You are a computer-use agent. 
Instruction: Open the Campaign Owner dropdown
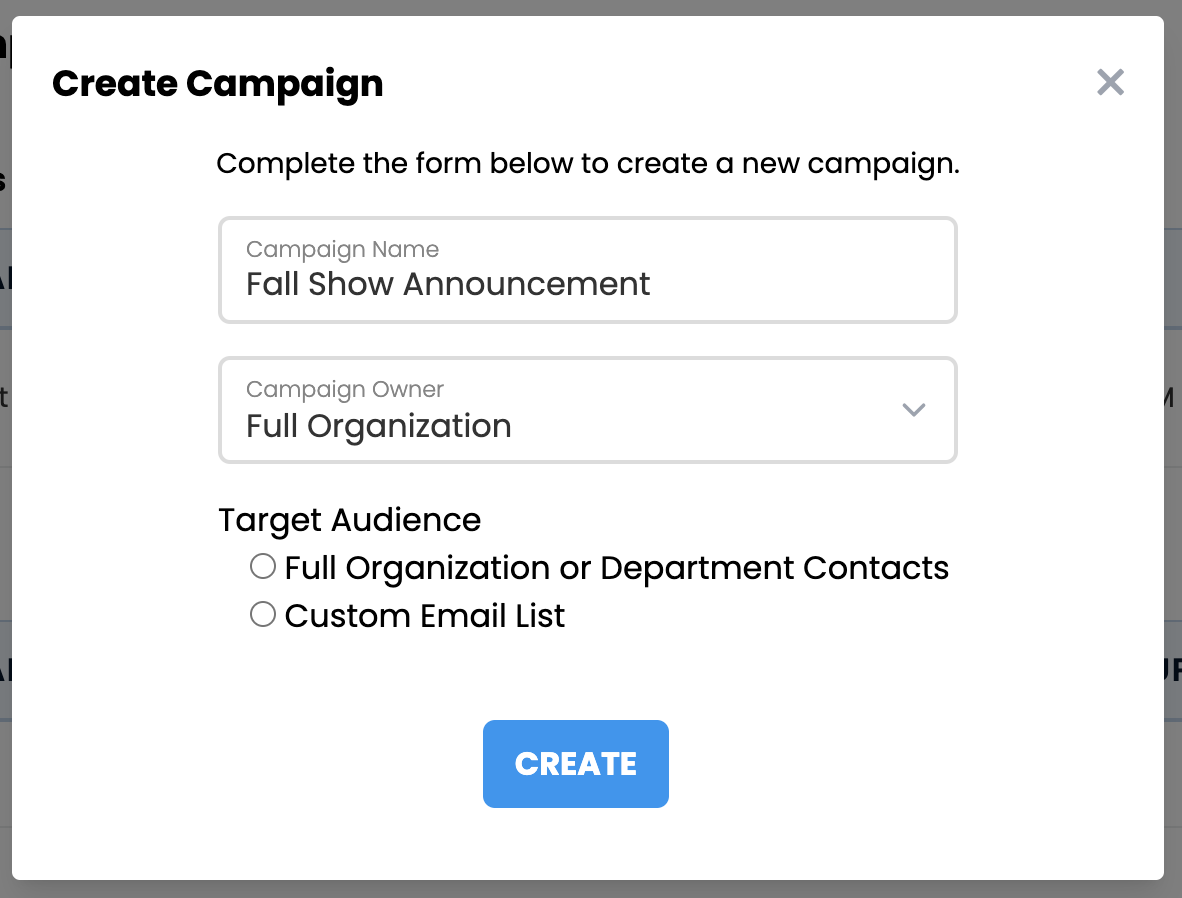[x=587, y=410]
